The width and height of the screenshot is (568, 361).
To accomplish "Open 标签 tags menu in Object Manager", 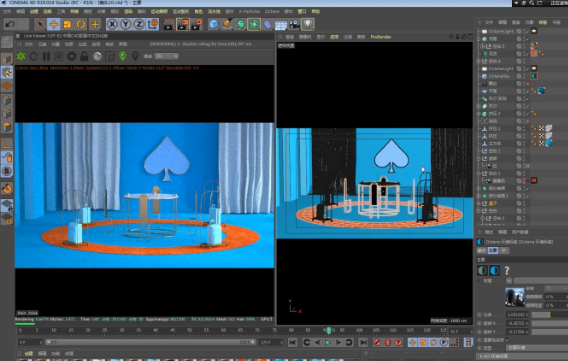I will coord(543,22).
